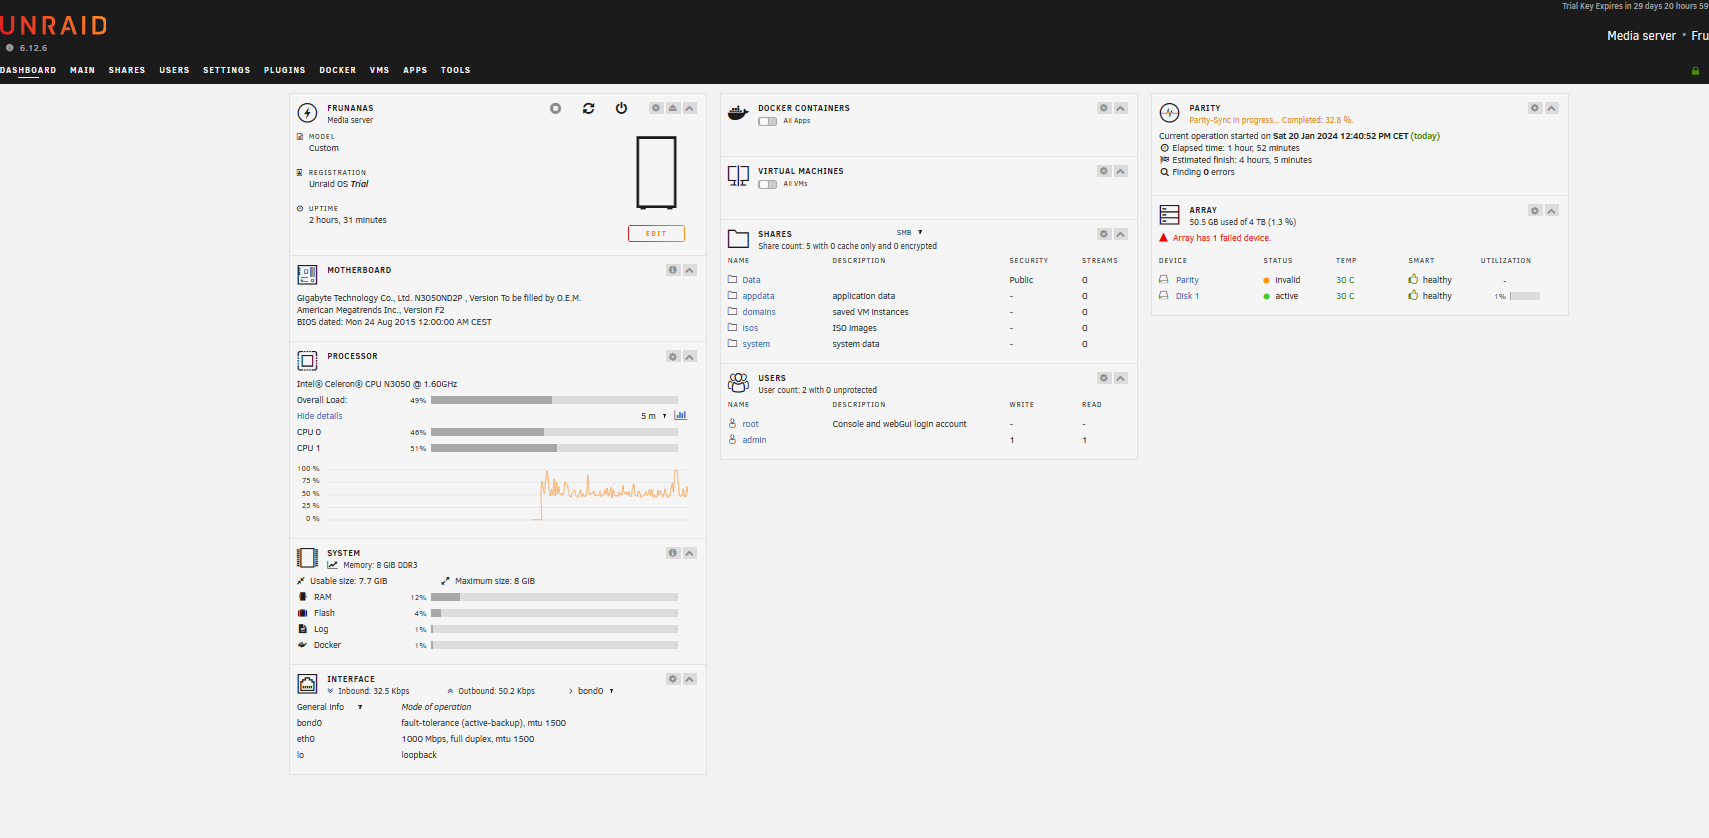Screen dimensions: 1709x838
Task: Open the SMB protocol dropdown in Shares
Action: tap(909, 232)
